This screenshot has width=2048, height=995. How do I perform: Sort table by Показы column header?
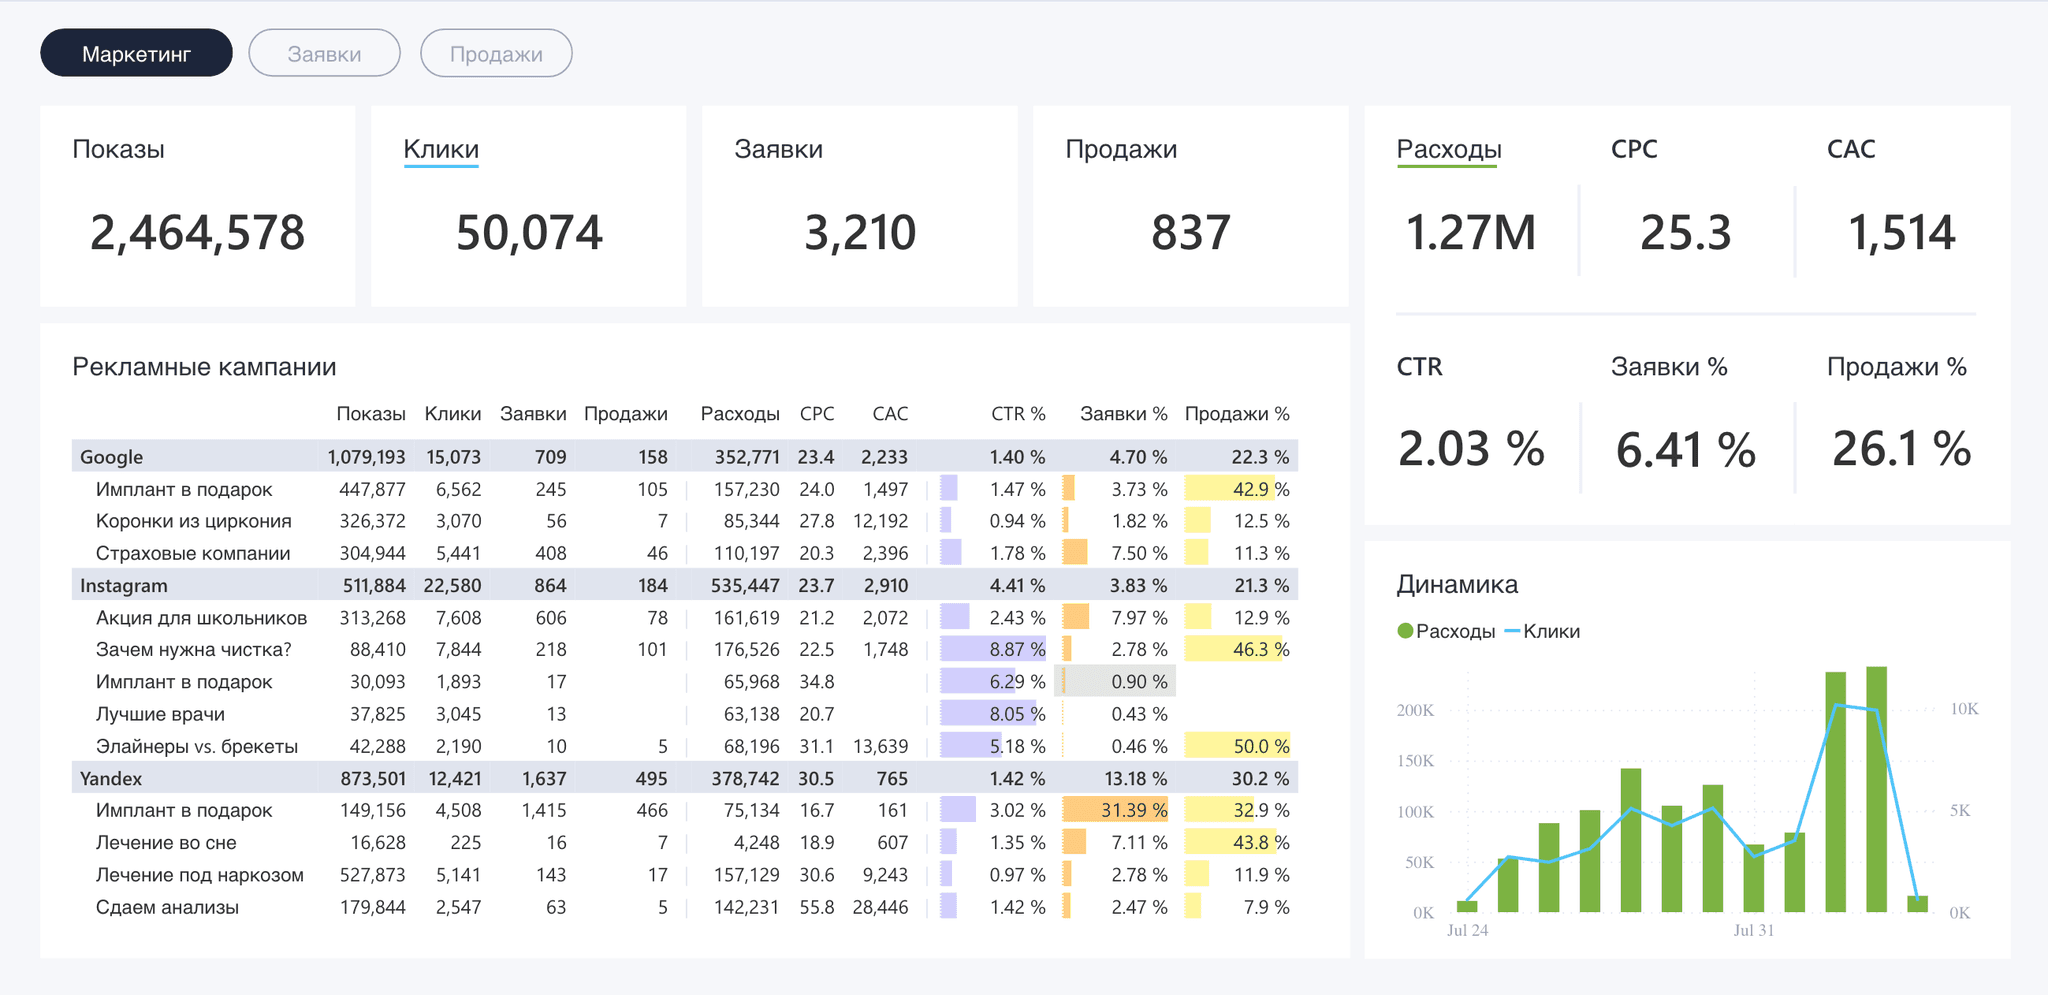[371, 414]
